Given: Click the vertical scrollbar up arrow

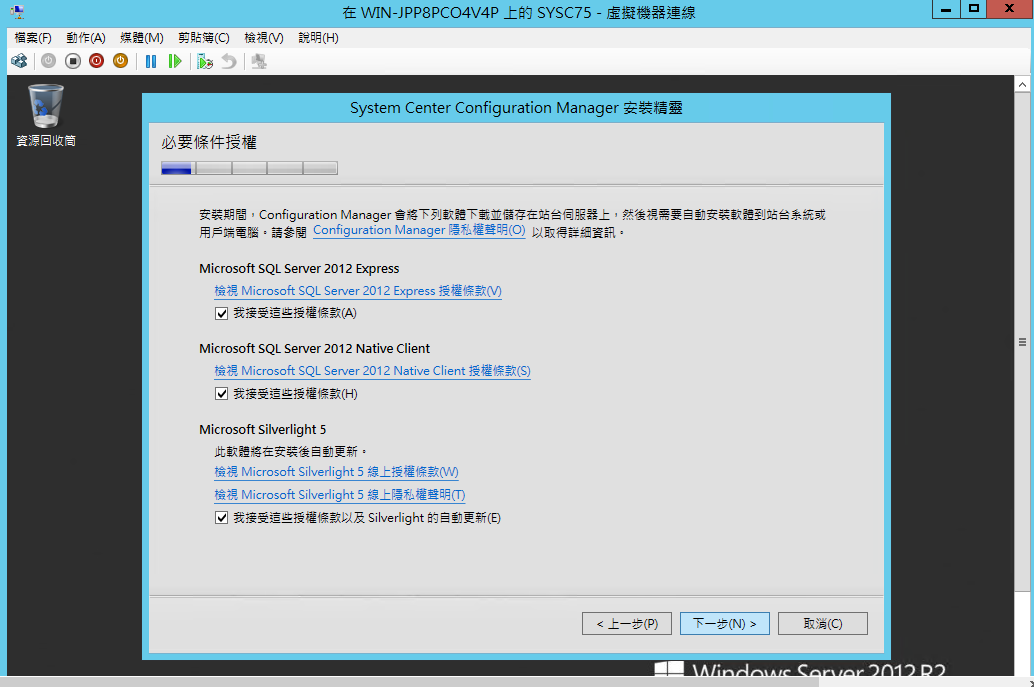Looking at the screenshot, I should (x=1022, y=84).
